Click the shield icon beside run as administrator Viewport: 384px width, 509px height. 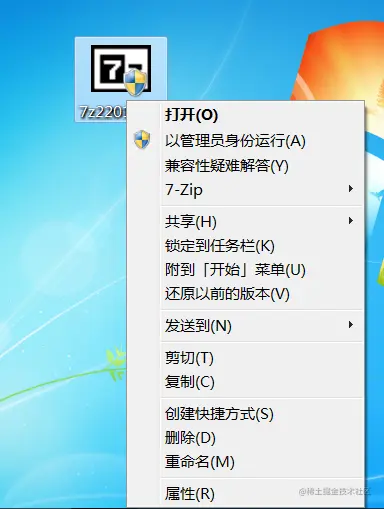click(142, 140)
